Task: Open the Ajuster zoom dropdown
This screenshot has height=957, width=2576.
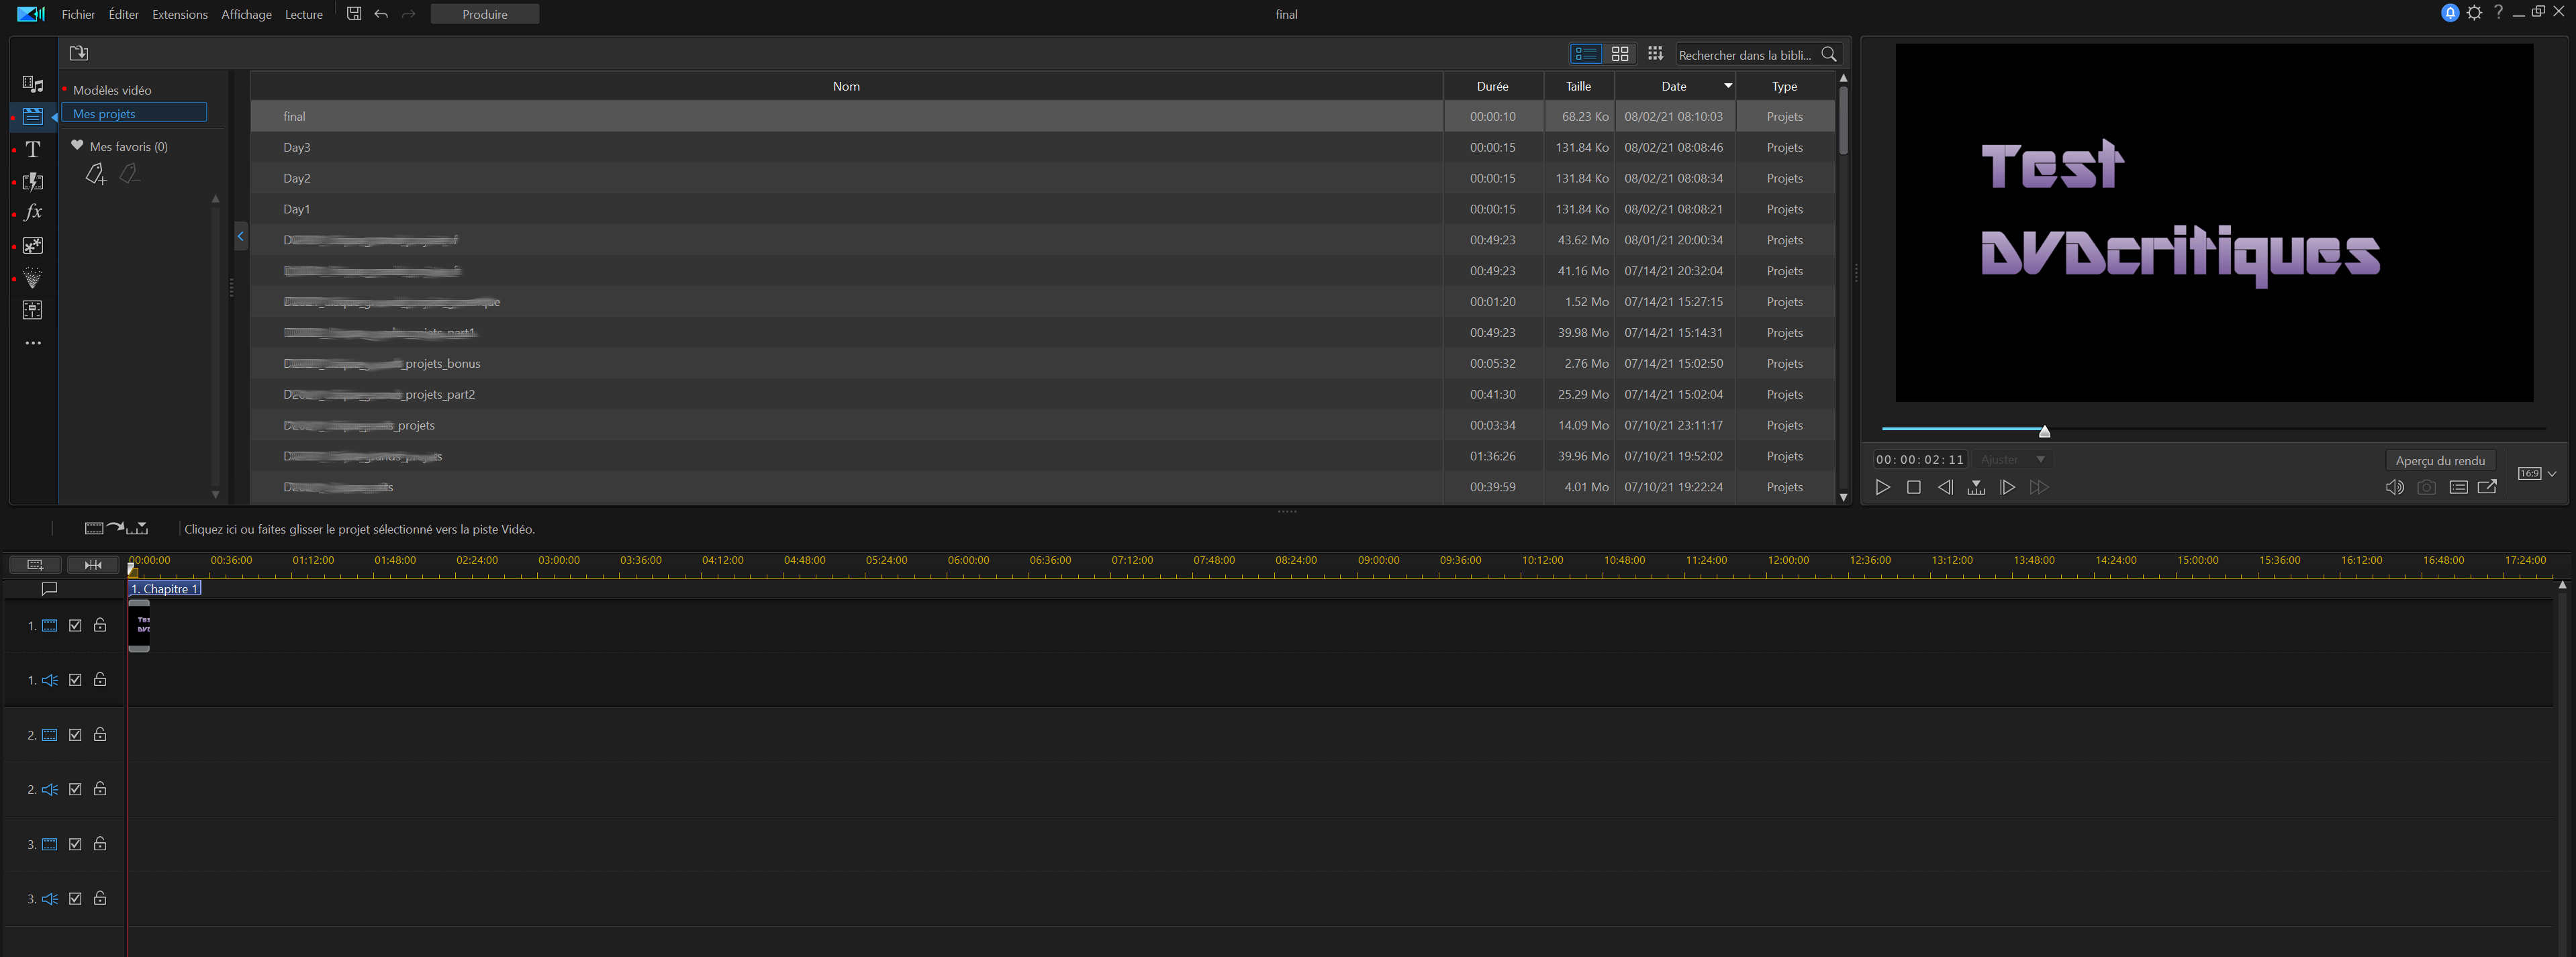Action: [x=2012, y=459]
